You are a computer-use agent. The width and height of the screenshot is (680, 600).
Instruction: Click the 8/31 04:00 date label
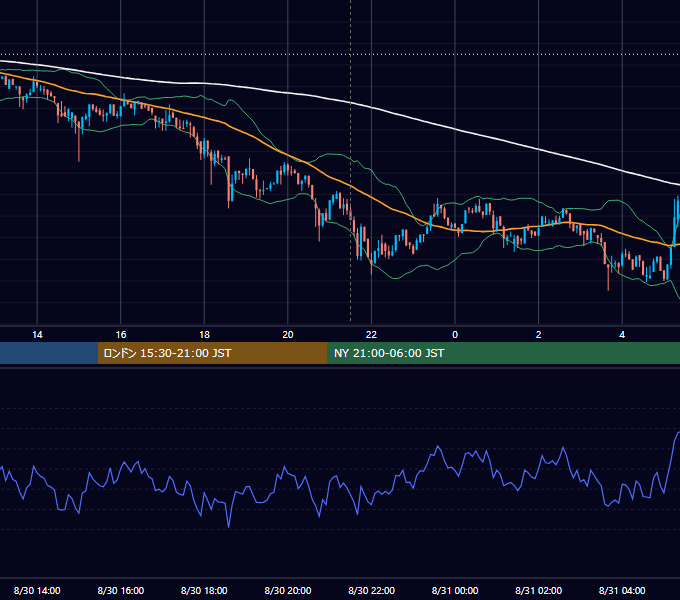[x=622, y=590]
